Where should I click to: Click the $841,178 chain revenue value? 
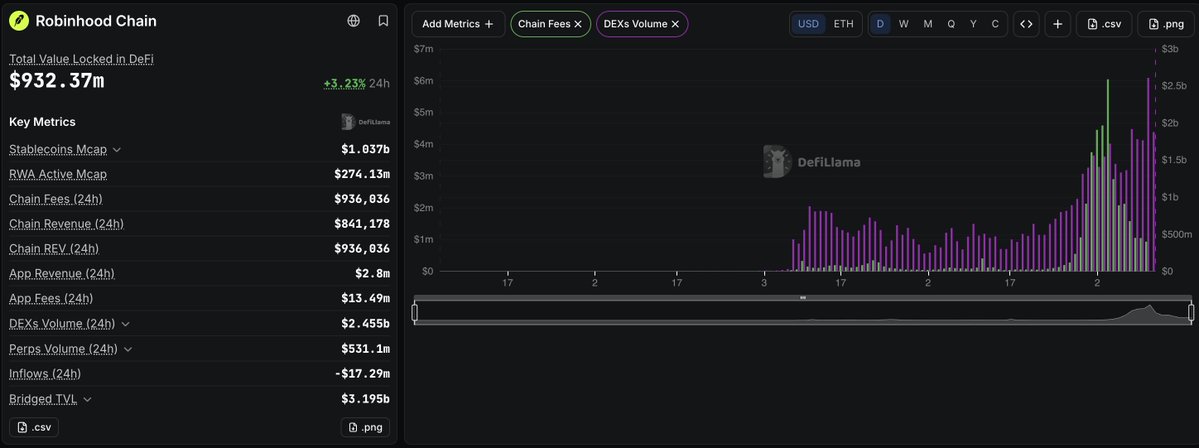362,224
